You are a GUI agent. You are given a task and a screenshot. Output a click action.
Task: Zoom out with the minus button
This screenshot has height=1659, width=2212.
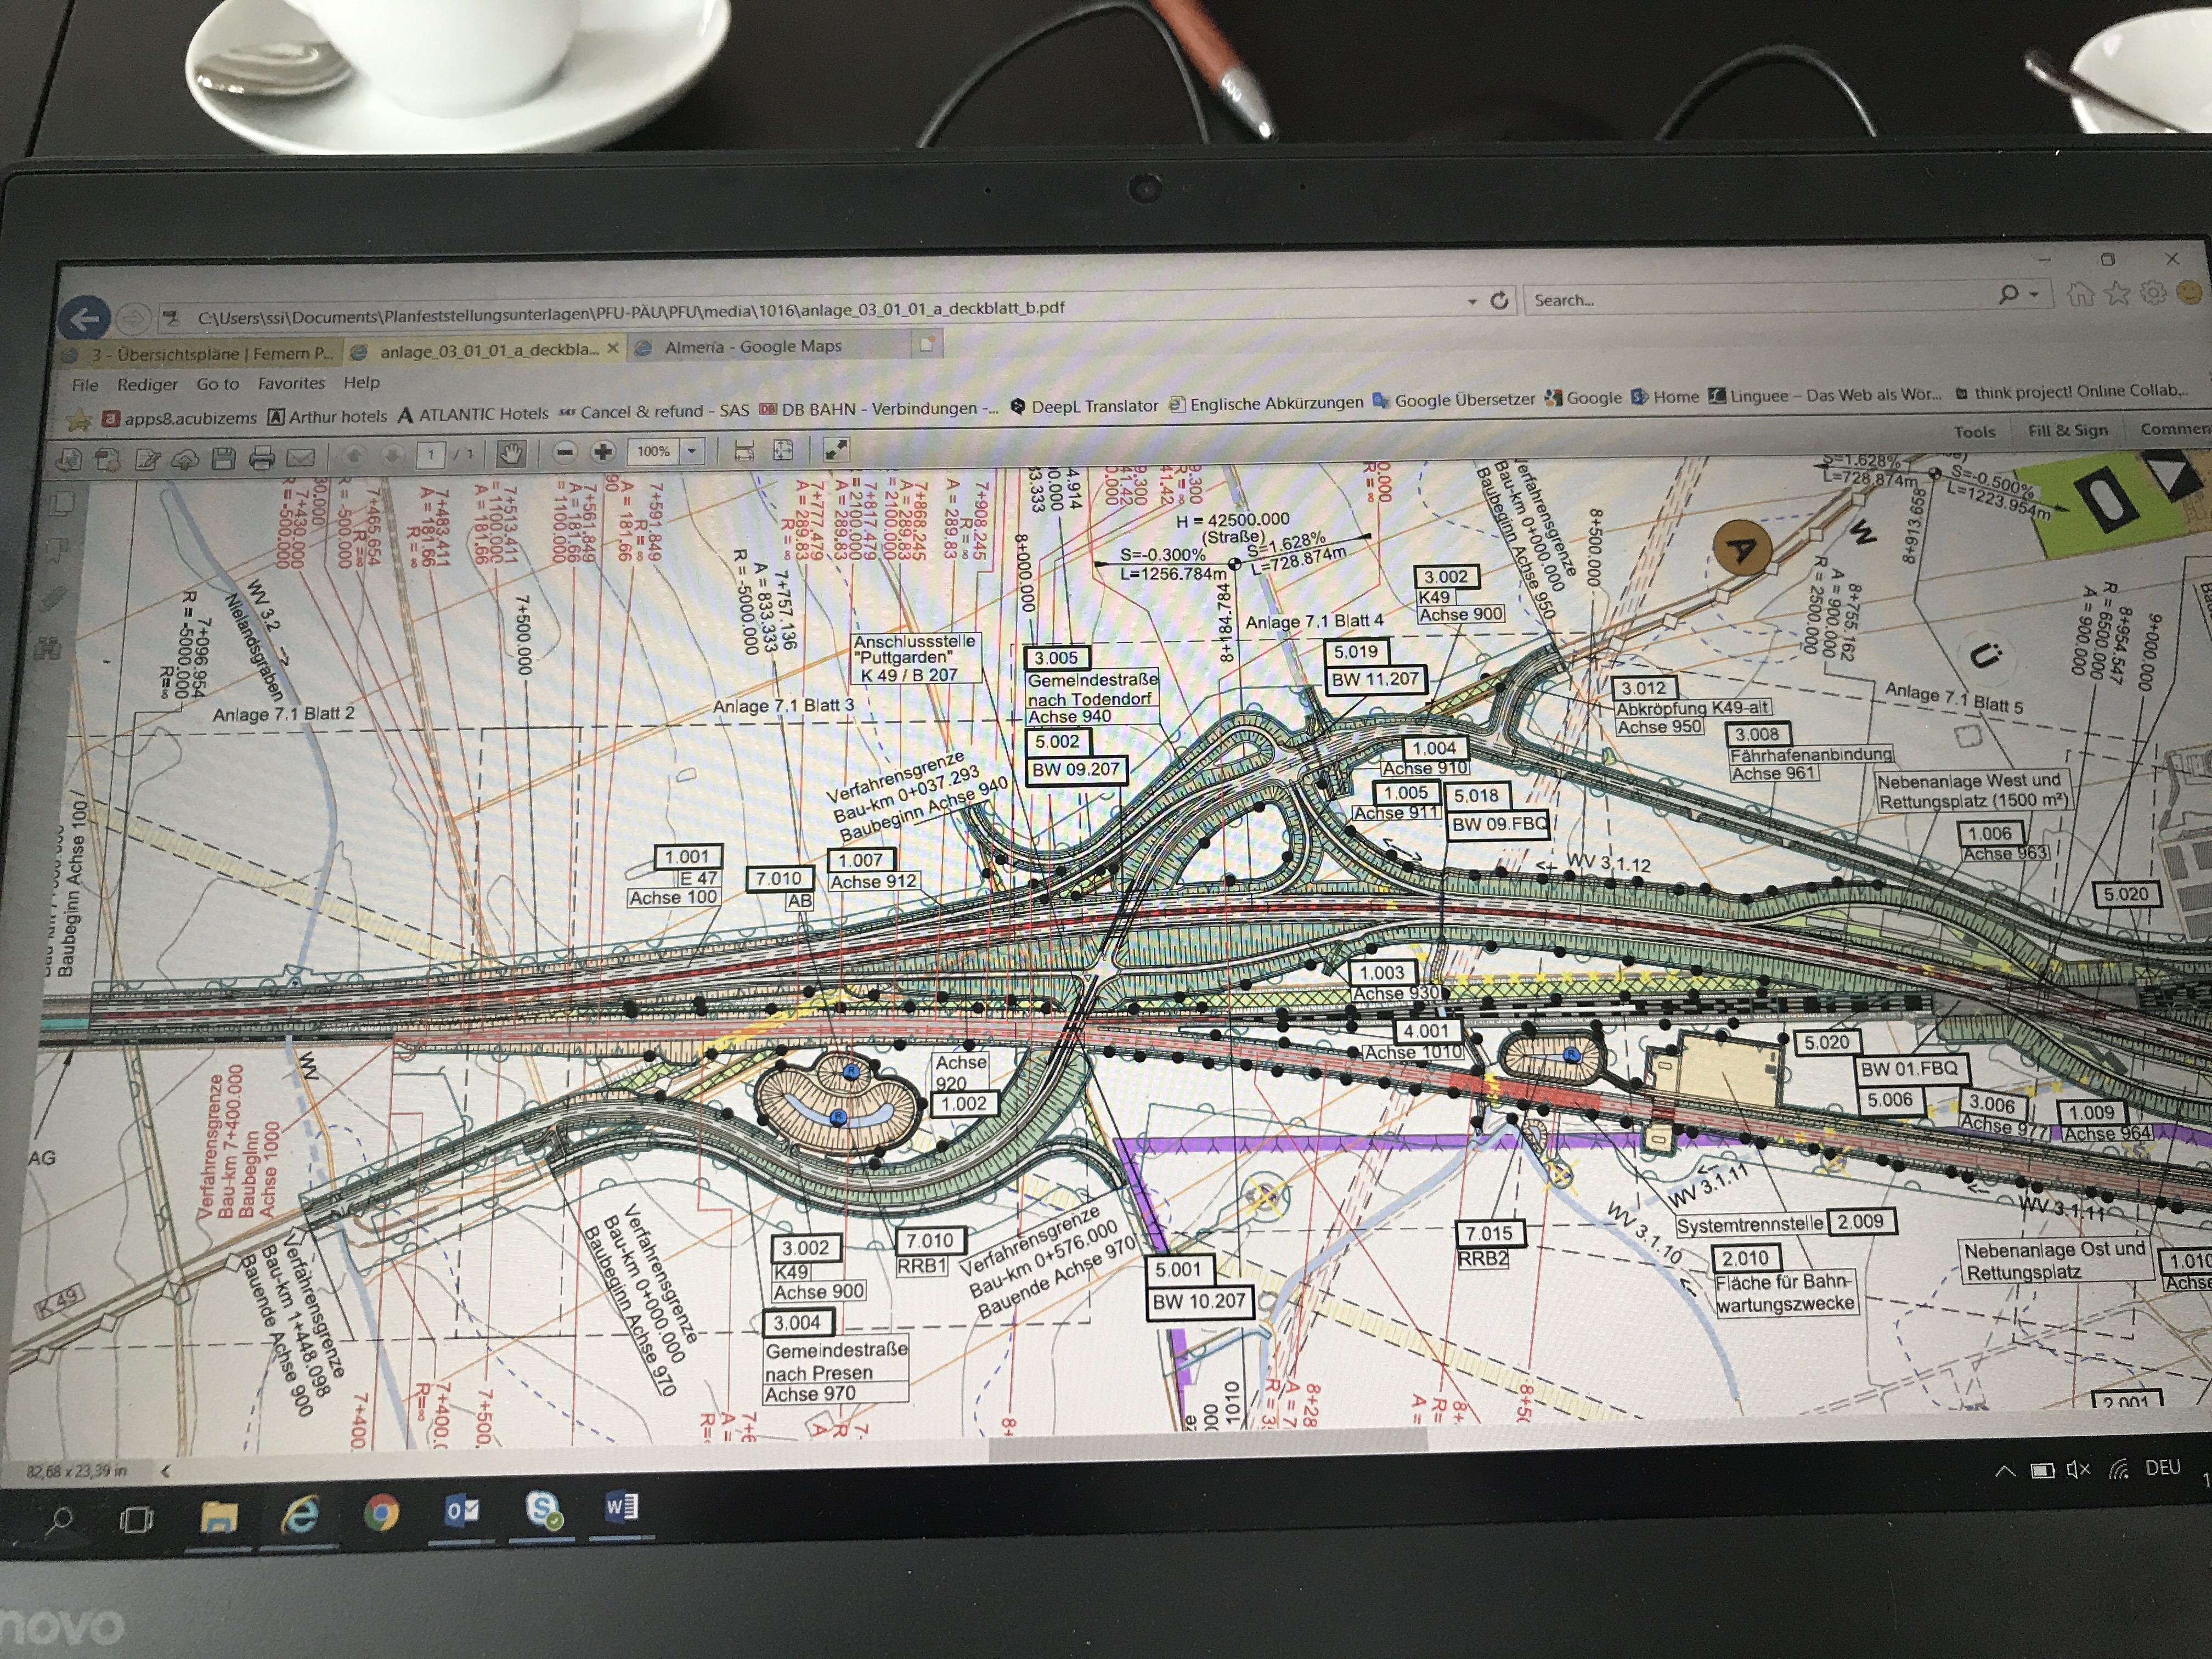[564, 453]
